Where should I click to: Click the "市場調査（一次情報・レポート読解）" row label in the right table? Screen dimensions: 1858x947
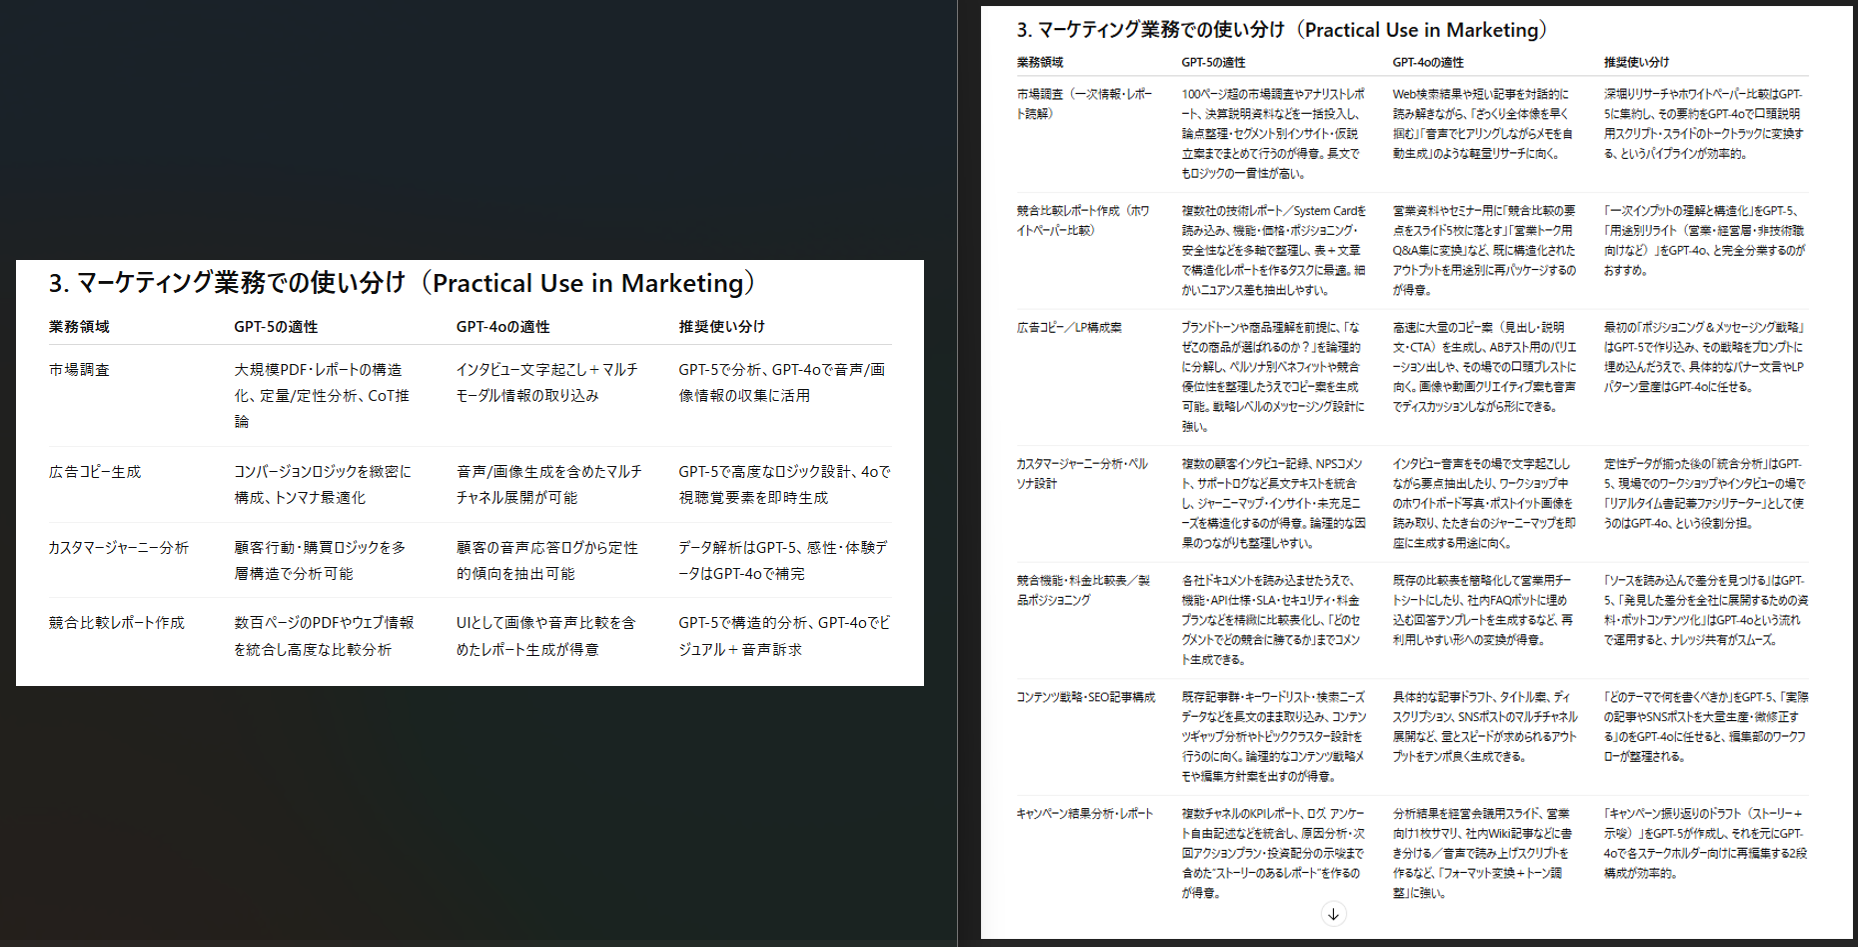click(x=1084, y=104)
